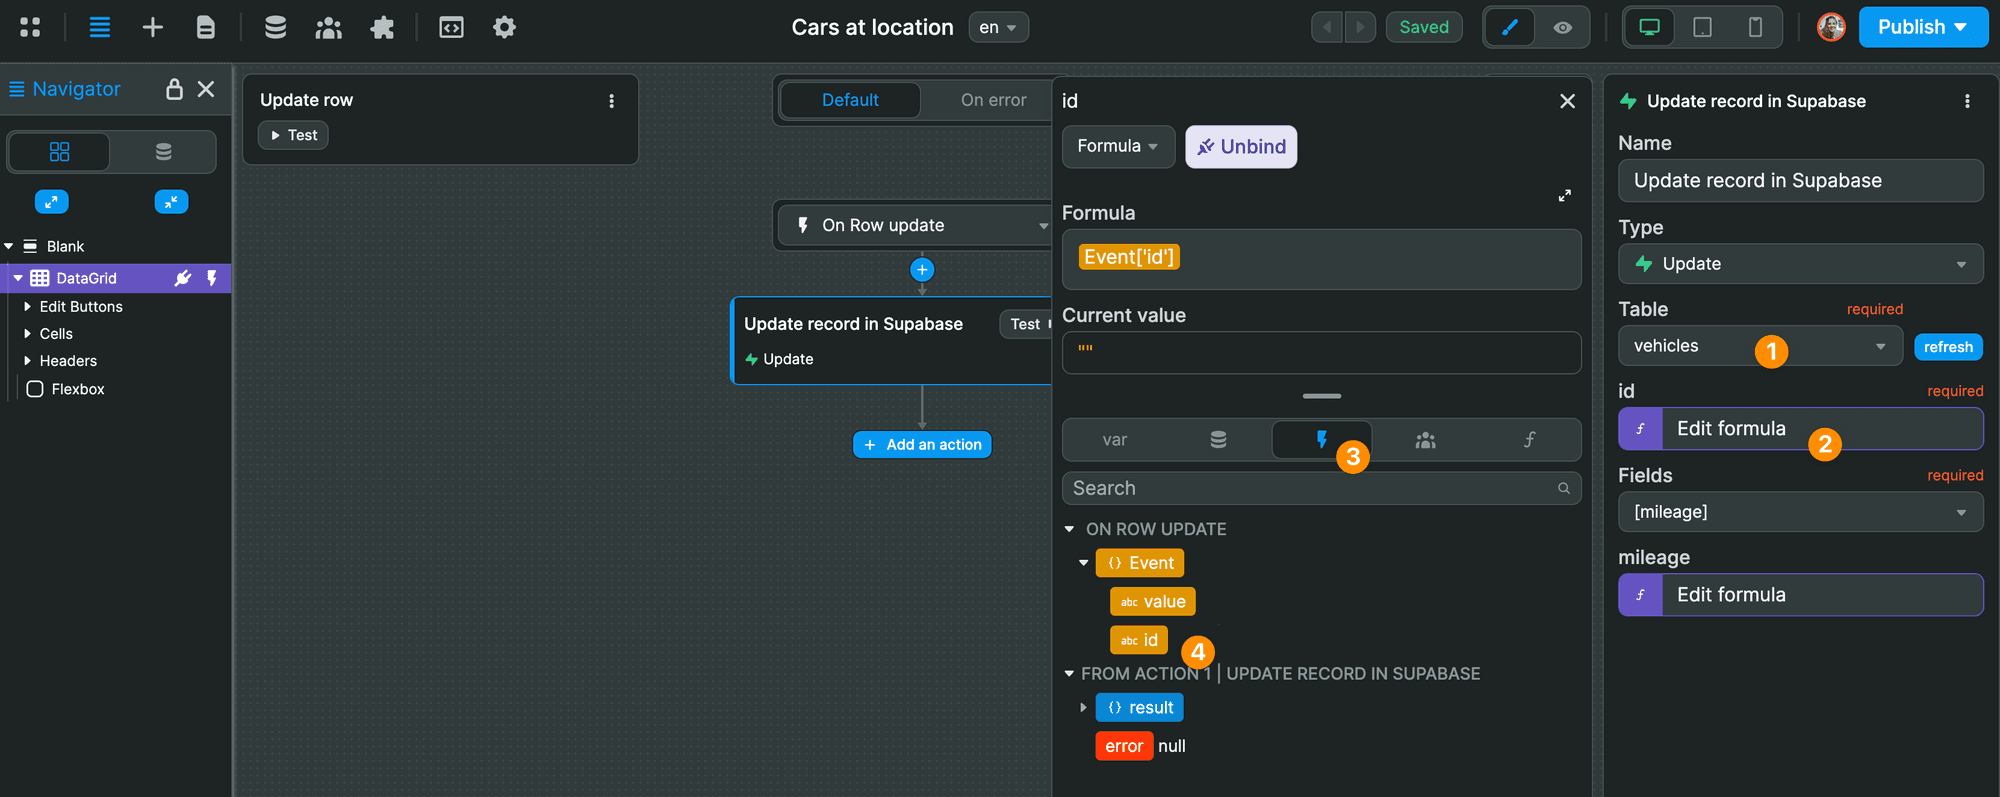Open the layout navigator icon in top bar
The height and width of the screenshot is (797, 2000).
tap(100, 27)
